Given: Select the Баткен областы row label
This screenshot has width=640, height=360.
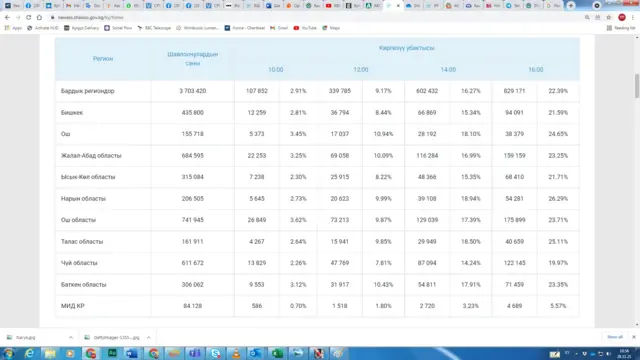Looking at the screenshot, I should point(84,285).
